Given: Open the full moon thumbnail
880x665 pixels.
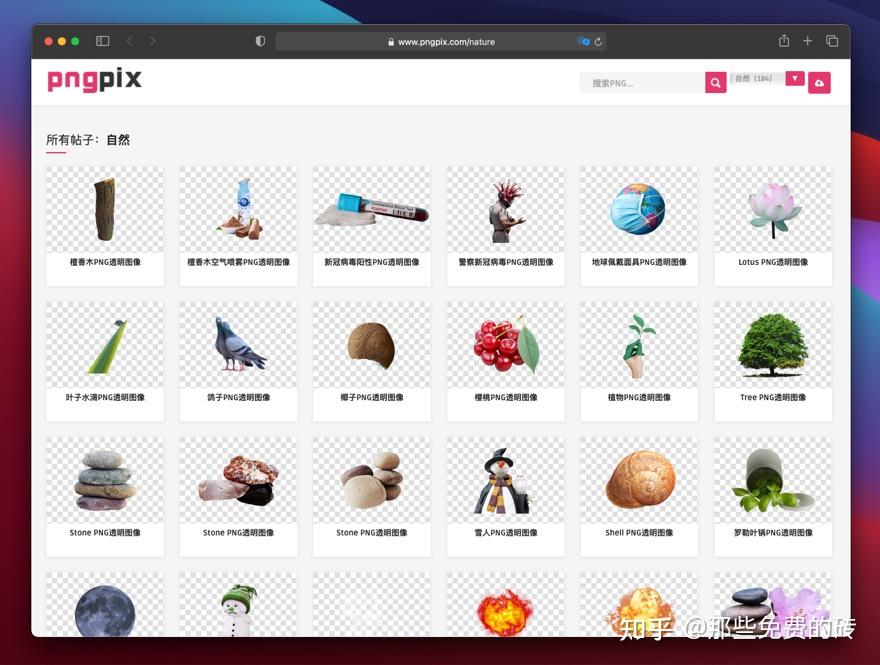Looking at the screenshot, I should pos(105,605).
